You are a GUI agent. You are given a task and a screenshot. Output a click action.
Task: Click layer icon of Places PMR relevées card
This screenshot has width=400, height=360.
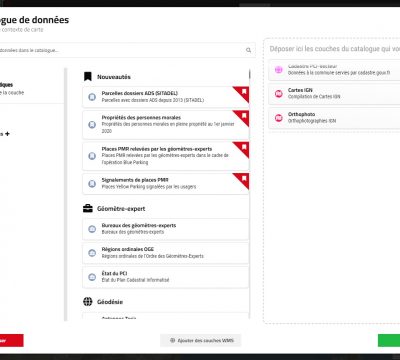tap(92, 156)
